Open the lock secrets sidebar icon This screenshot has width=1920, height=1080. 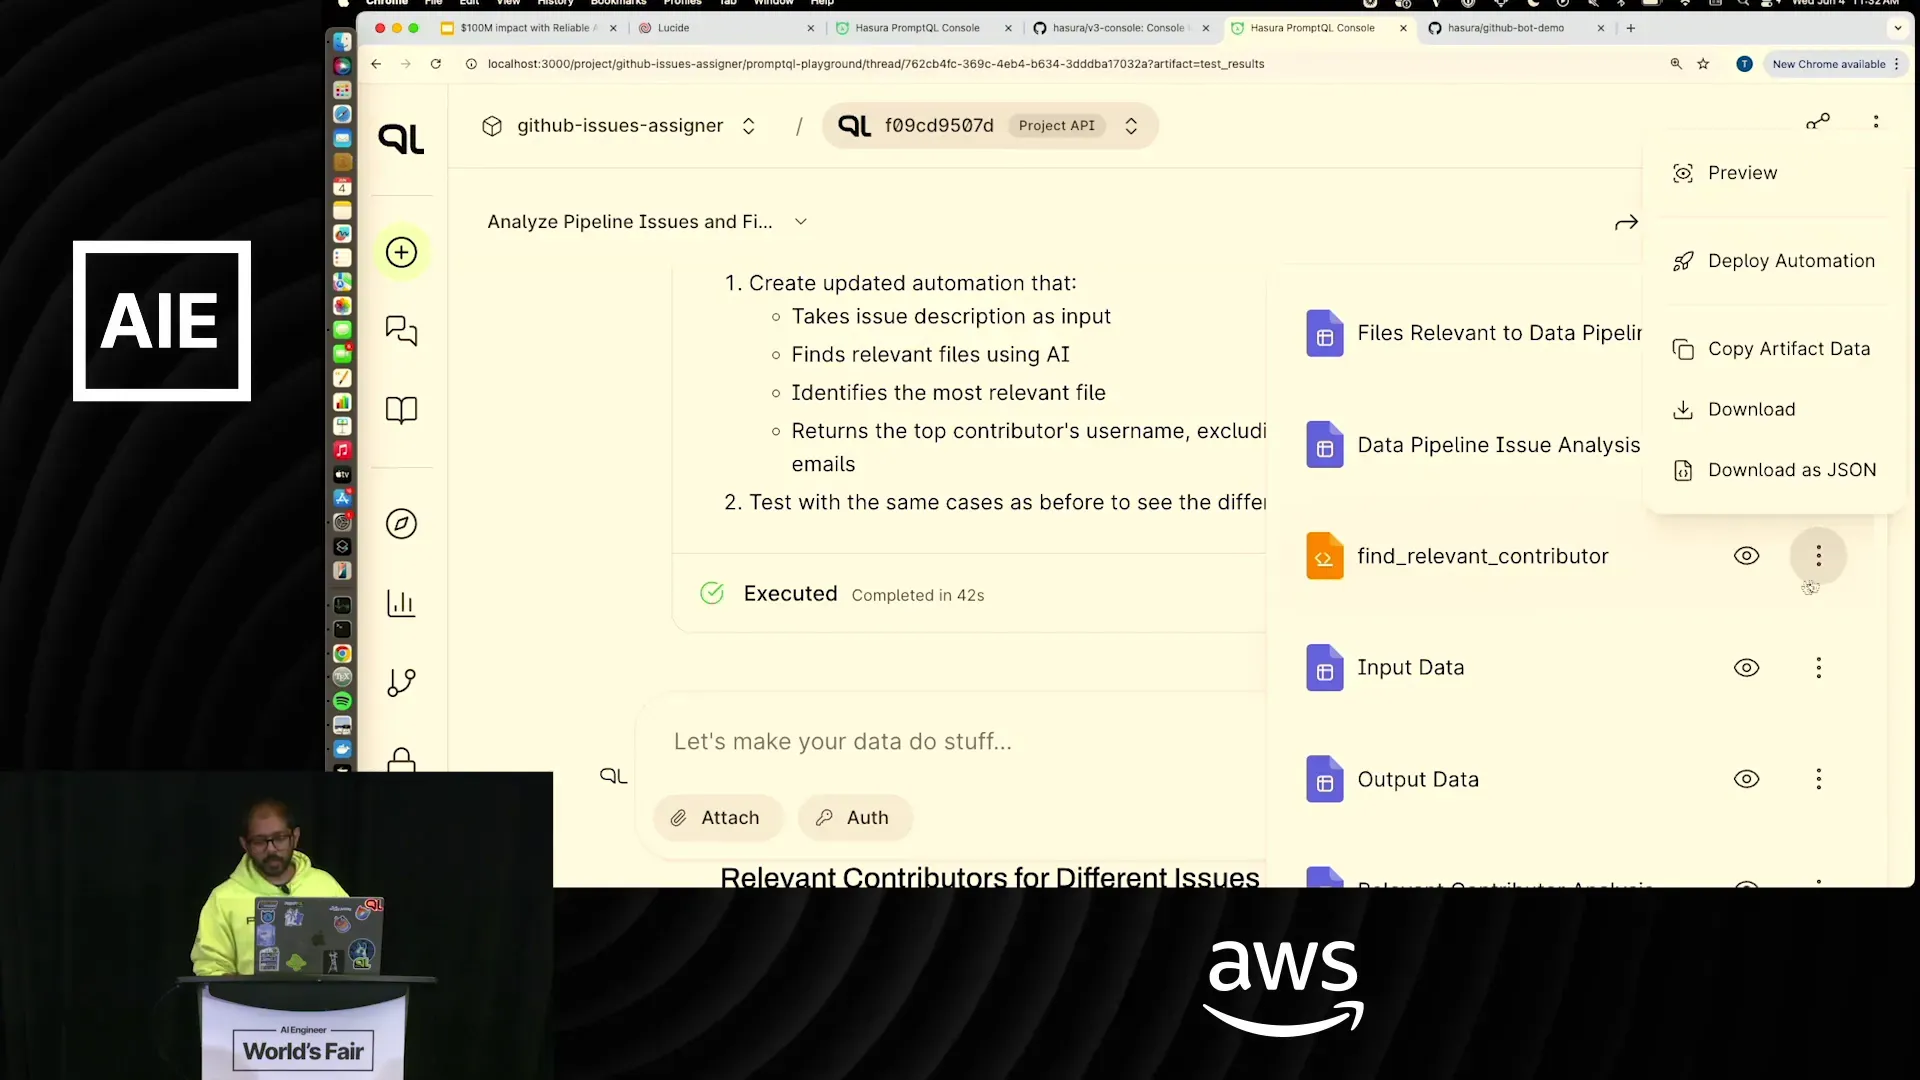pyautogui.click(x=401, y=760)
